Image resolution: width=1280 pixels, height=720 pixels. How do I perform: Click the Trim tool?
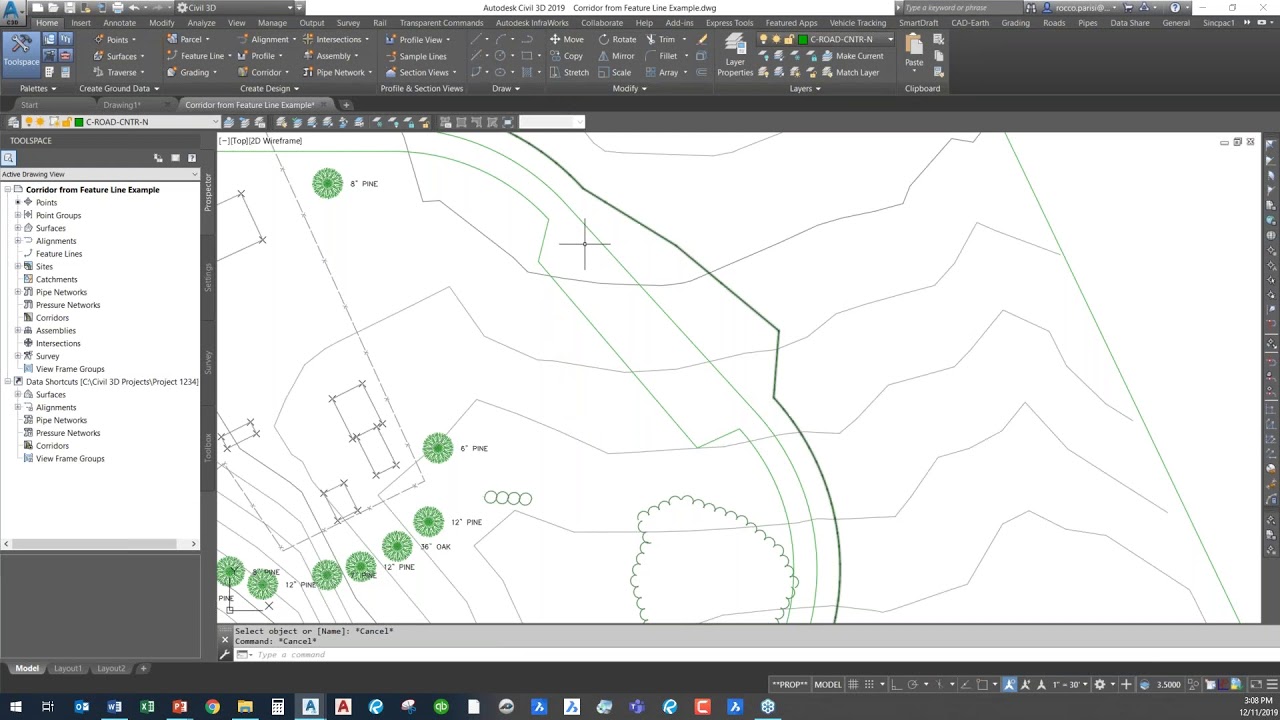click(x=660, y=39)
